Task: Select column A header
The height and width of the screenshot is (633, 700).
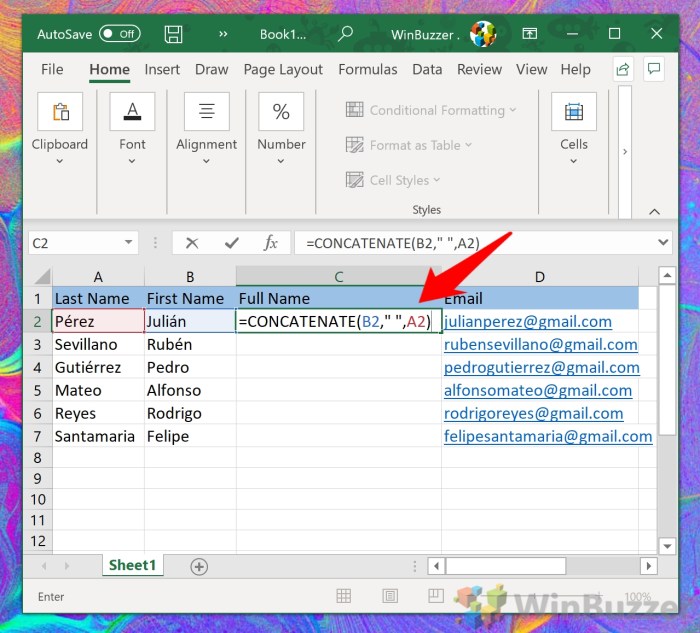Action: click(x=98, y=277)
